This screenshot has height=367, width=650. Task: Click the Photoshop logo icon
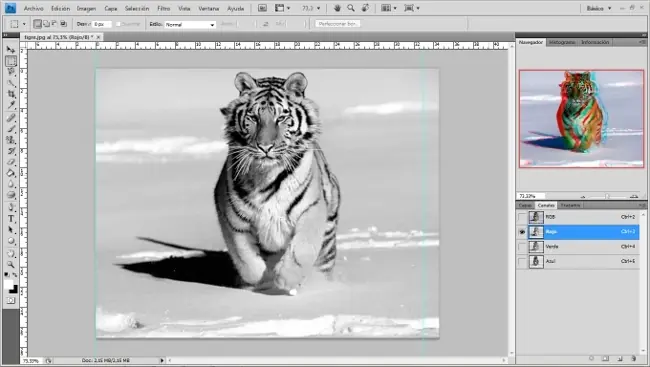click(x=10, y=8)
